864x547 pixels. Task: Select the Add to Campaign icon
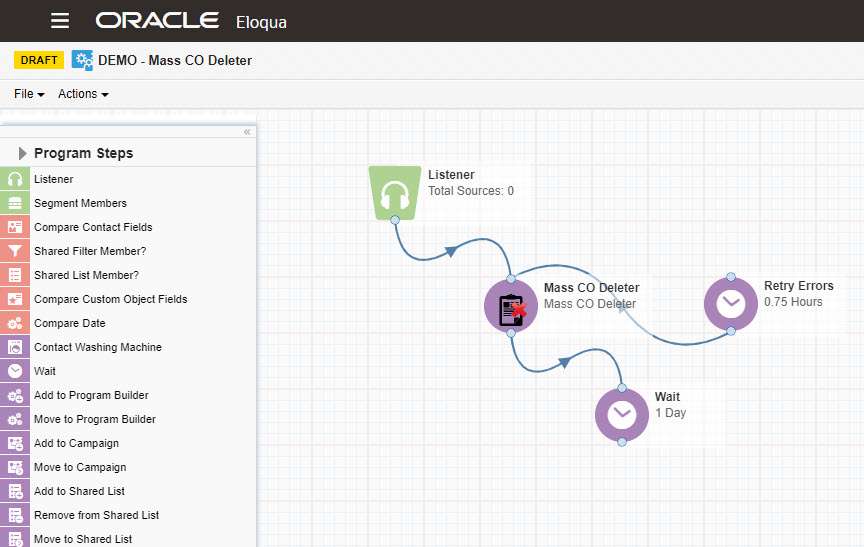[x=15, y=443]
